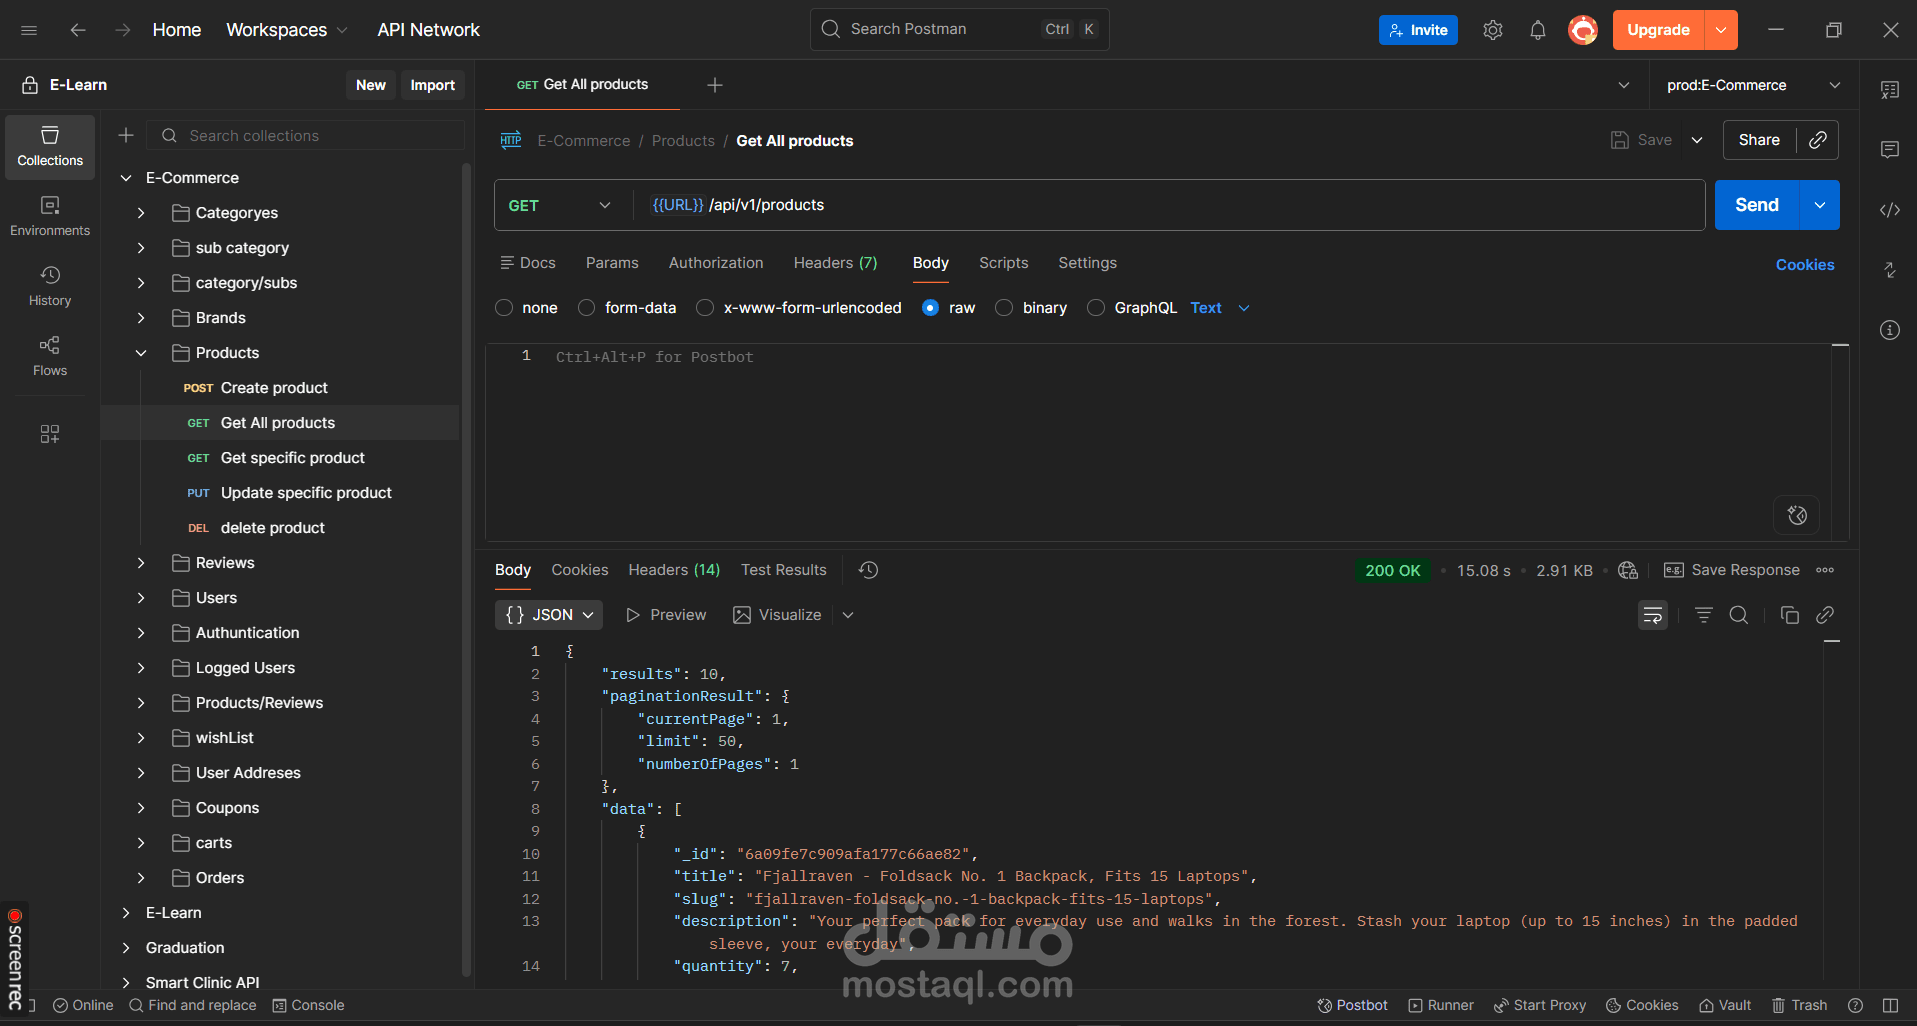Open the configure sidebar grid icon
The height and width of the screenshot is (1026, 1917).
pos(50,433)
